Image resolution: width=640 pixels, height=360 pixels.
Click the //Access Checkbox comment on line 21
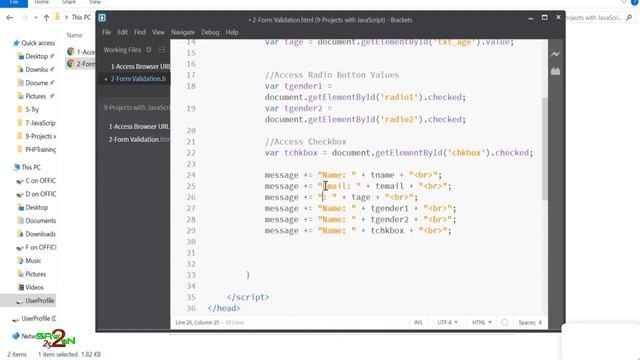pos(305,142)
